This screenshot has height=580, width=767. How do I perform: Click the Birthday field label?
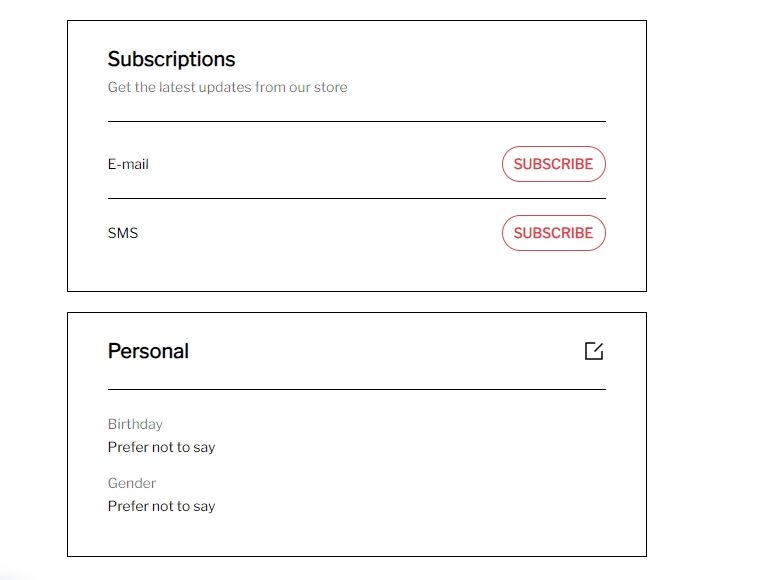tap(135, 424)
